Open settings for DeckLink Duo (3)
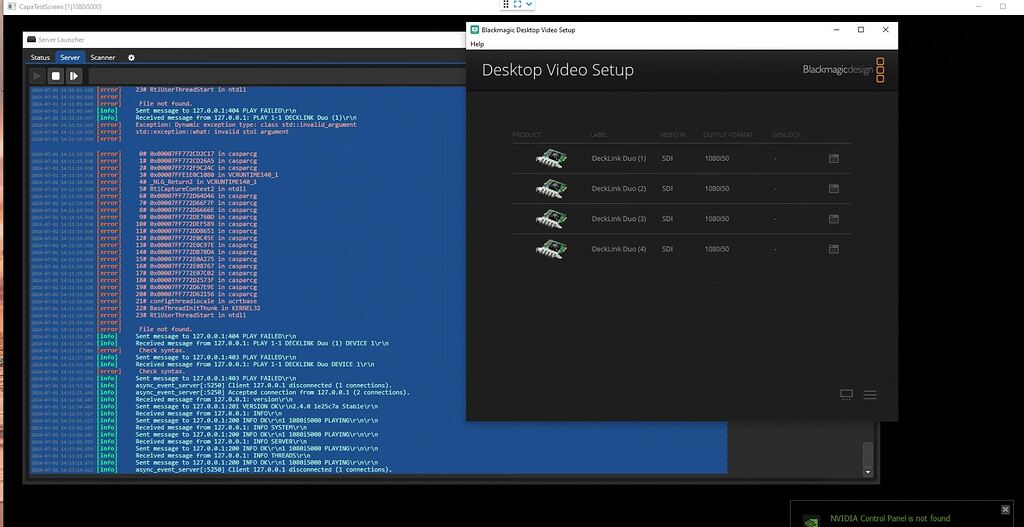The image size is (1024, 527). point(833,218)
